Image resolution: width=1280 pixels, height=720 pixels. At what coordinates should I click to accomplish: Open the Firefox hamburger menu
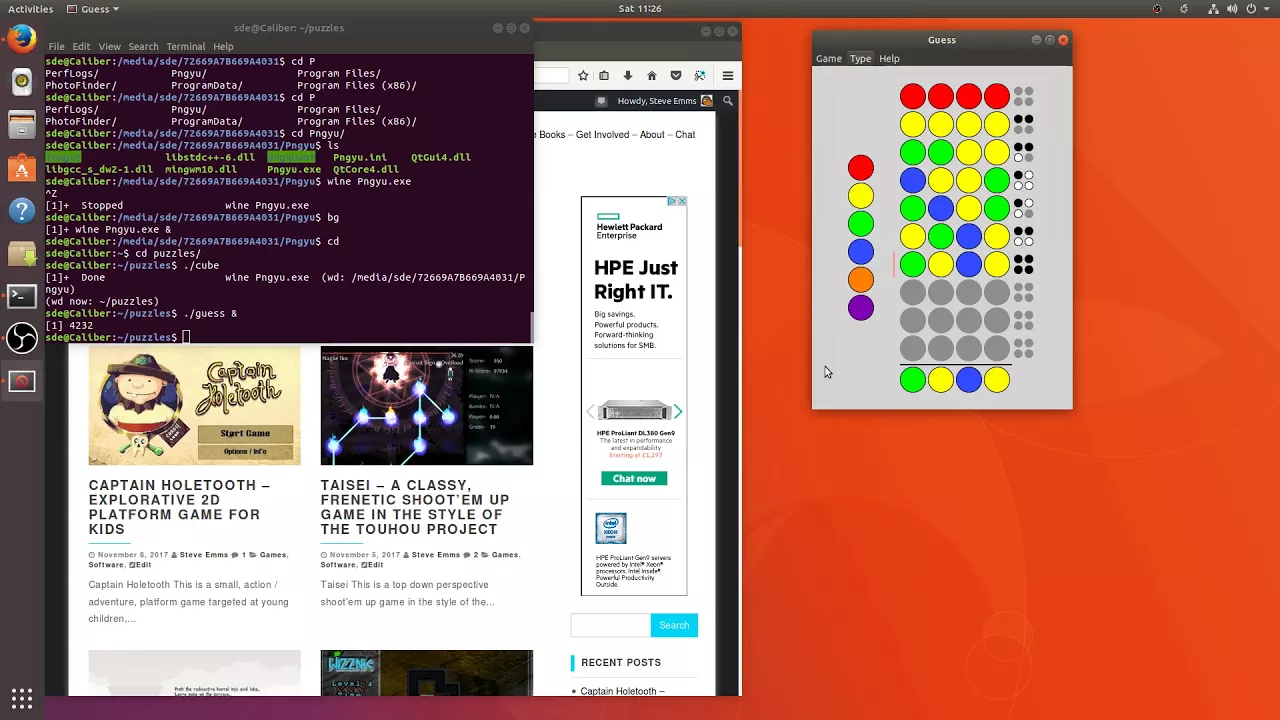pos(728,75)
